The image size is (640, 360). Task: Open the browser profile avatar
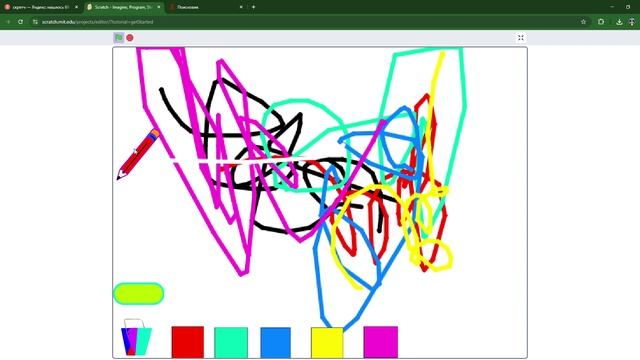click(x=632, y=22)
